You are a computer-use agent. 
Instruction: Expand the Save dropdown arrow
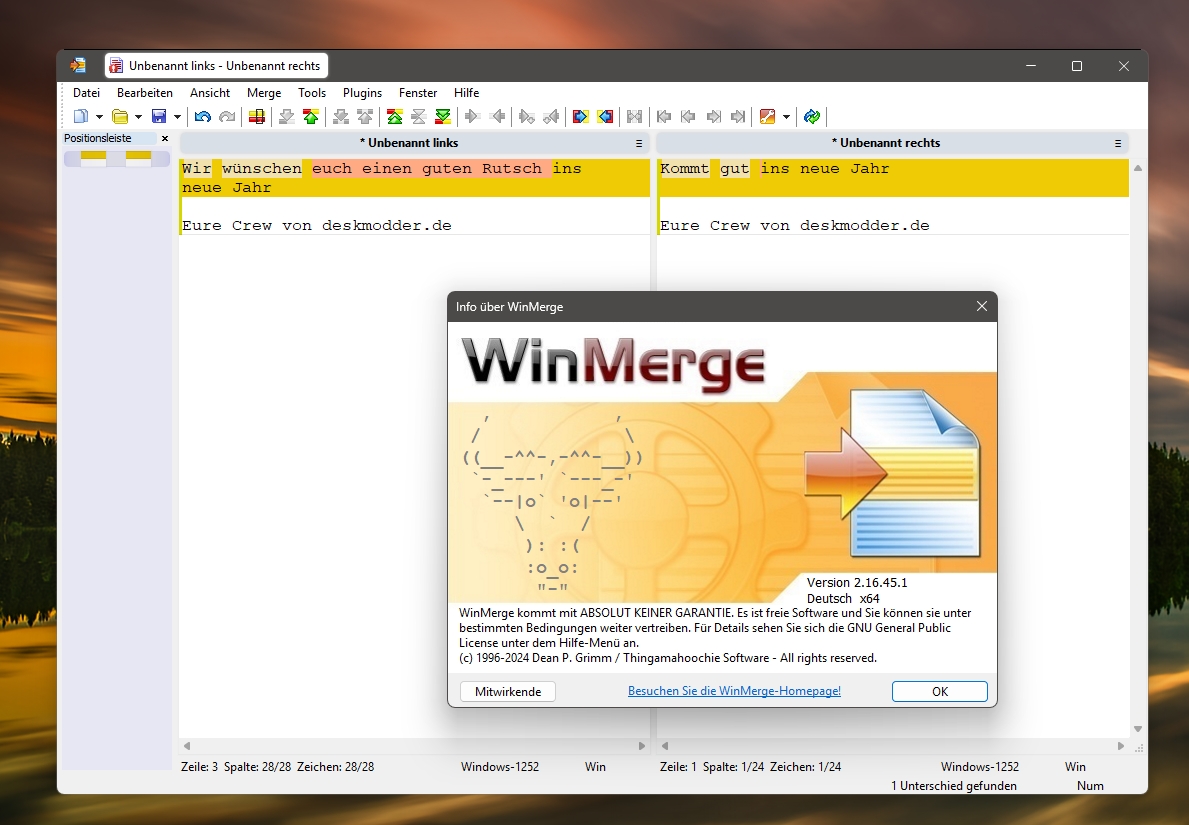(177, 117)
